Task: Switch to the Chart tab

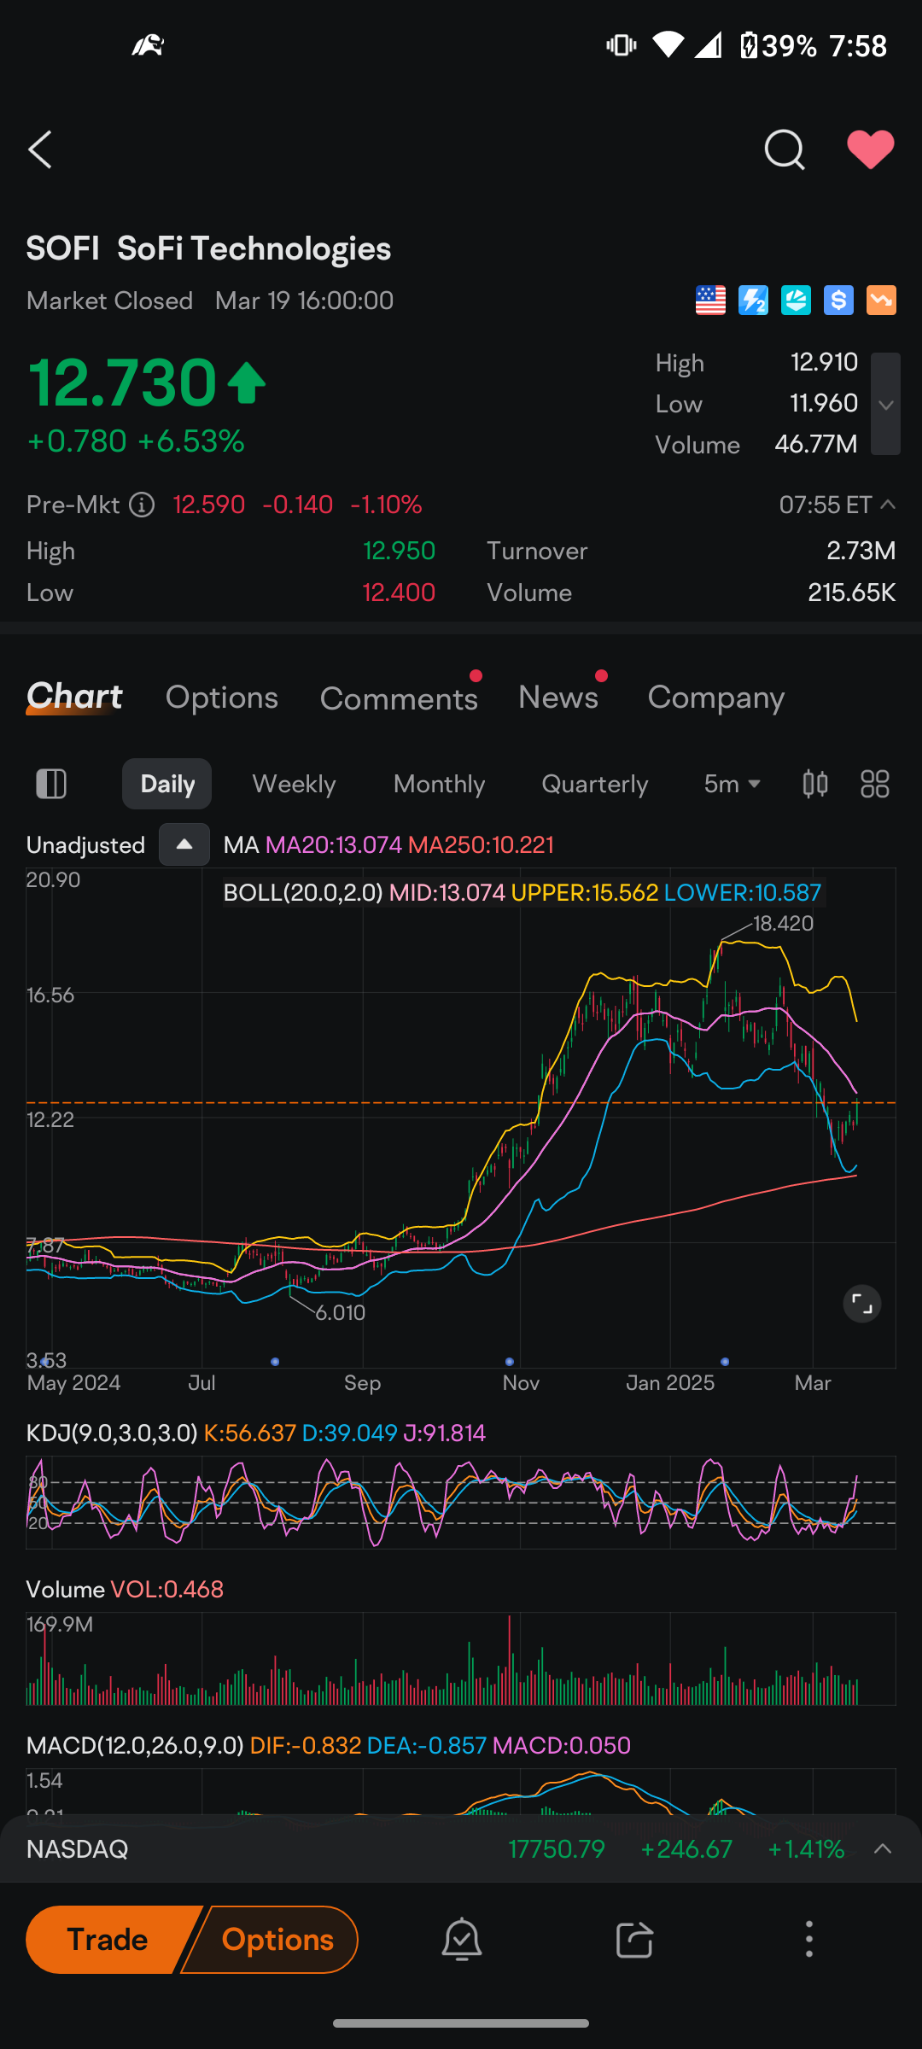Action: 74,697
